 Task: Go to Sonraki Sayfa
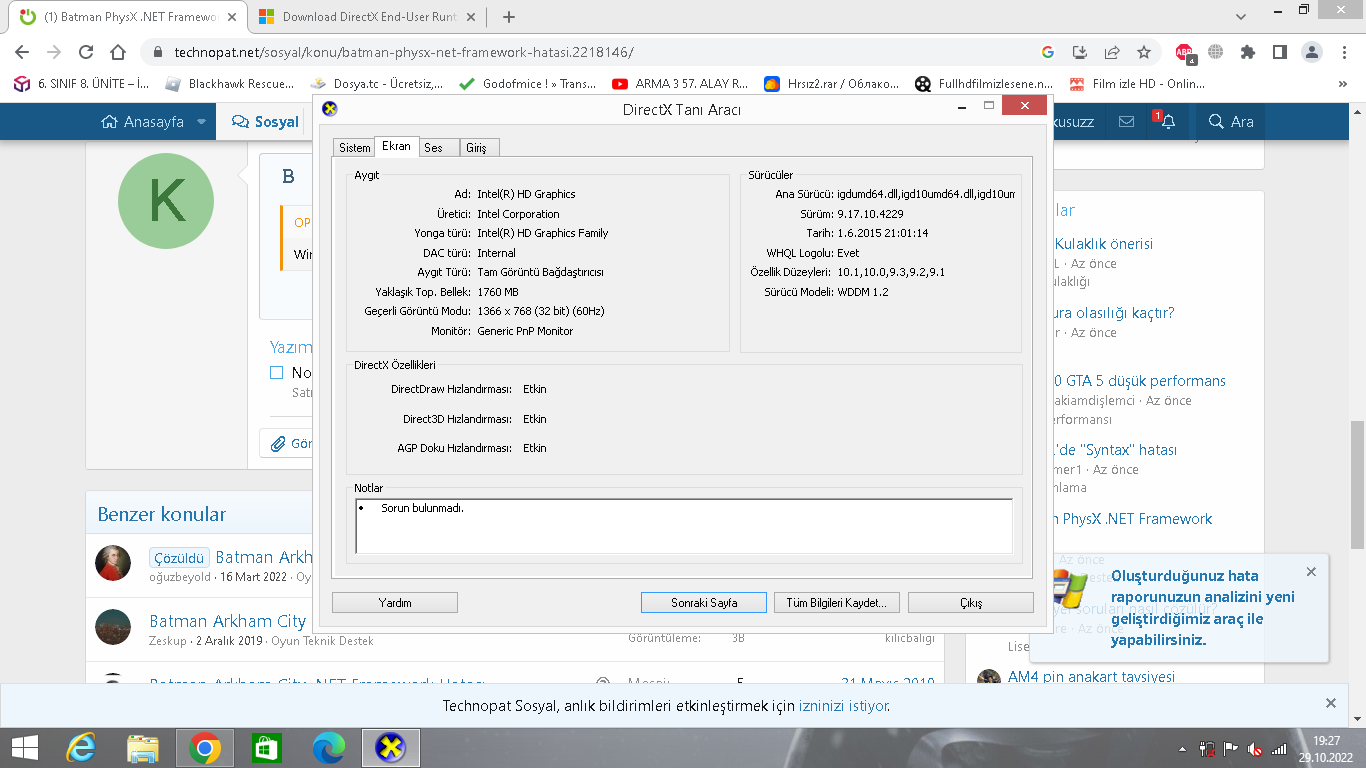click(704, 603)
